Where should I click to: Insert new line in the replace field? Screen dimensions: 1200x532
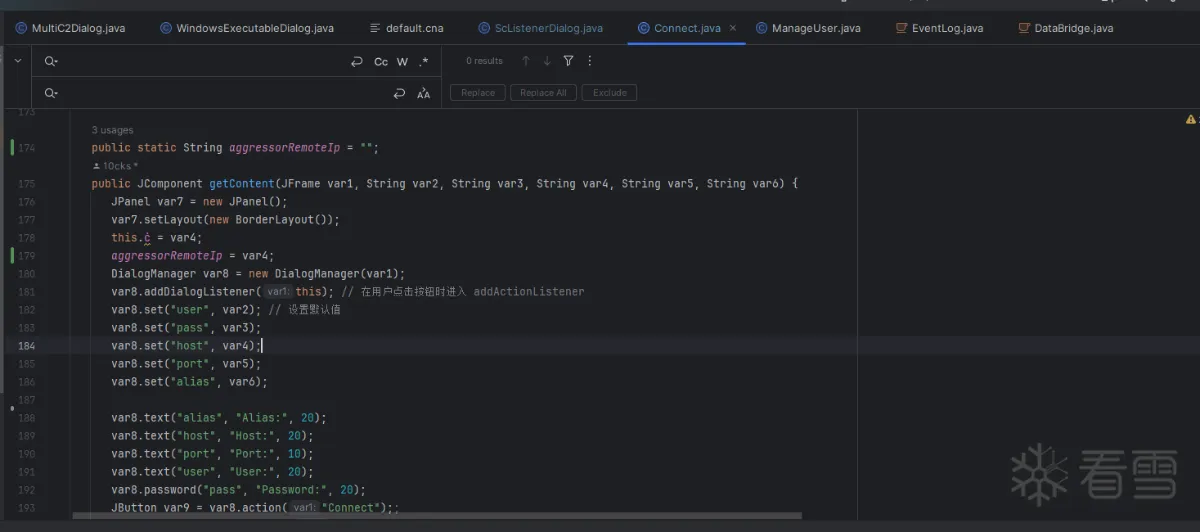(x=399, y=93)
